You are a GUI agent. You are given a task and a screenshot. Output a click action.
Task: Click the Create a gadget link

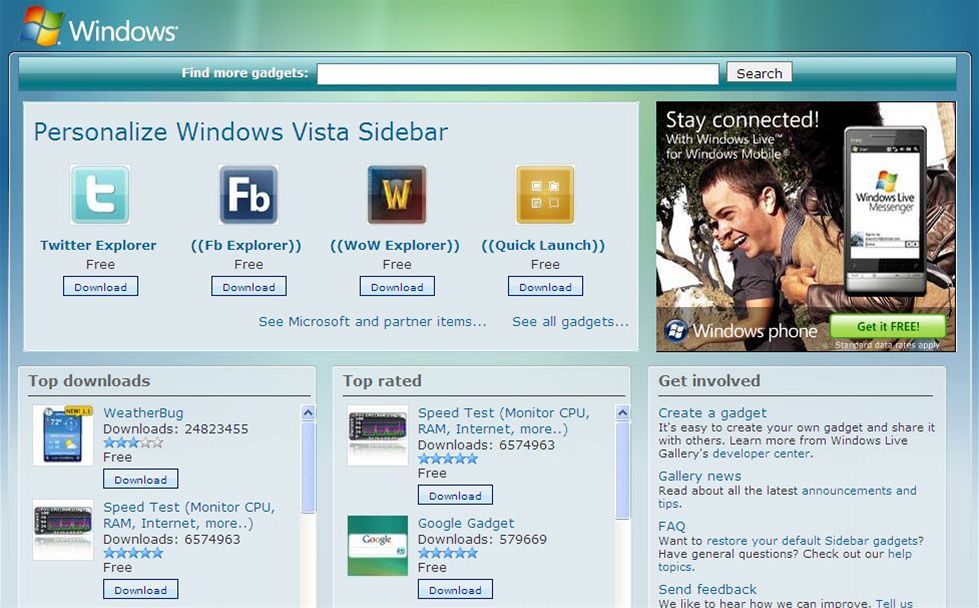tap(712, 413)
